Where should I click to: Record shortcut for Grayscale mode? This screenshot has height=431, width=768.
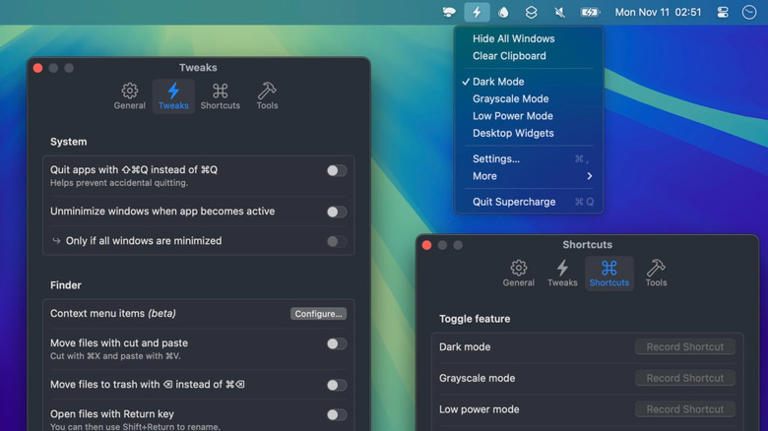click(685, 378)
